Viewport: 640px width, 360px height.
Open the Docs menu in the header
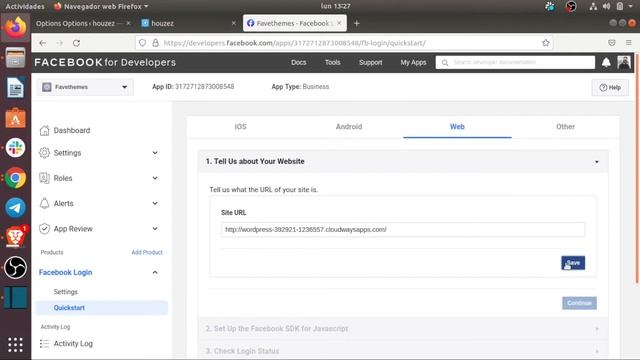tap(298, 62)
